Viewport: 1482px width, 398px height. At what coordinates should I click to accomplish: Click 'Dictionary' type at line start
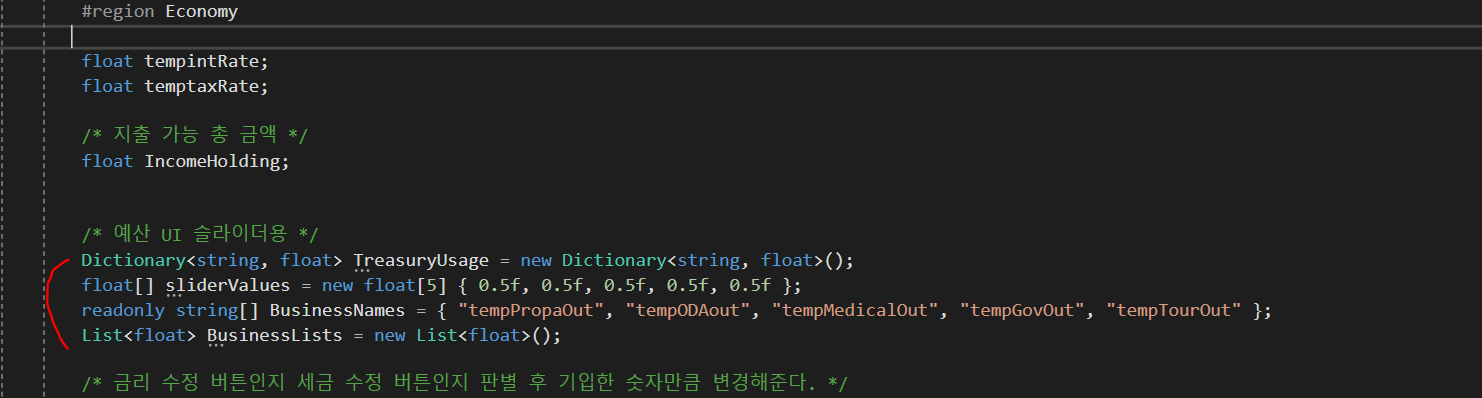(134, 261)
